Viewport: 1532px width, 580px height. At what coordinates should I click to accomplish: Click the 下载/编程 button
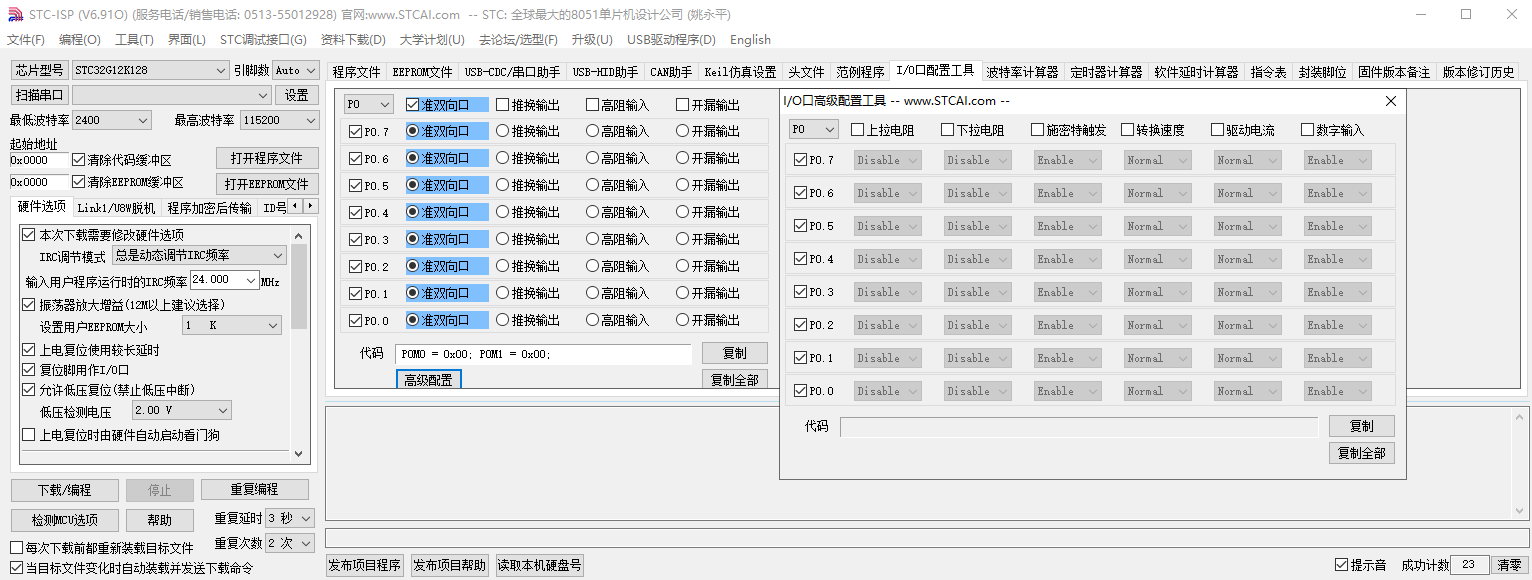point(65,490)
